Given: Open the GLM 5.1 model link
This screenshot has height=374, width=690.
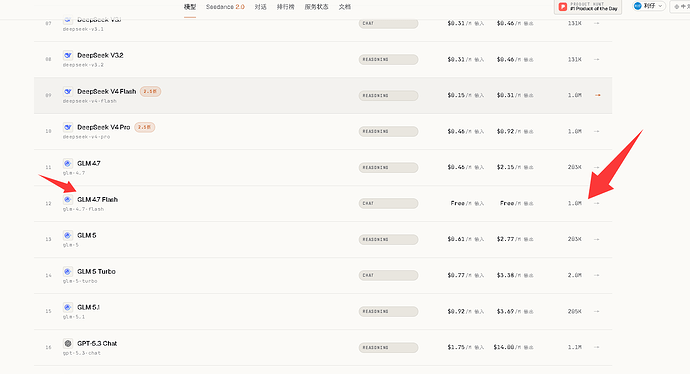Looking at the screenshot, I should coord(88,307).
